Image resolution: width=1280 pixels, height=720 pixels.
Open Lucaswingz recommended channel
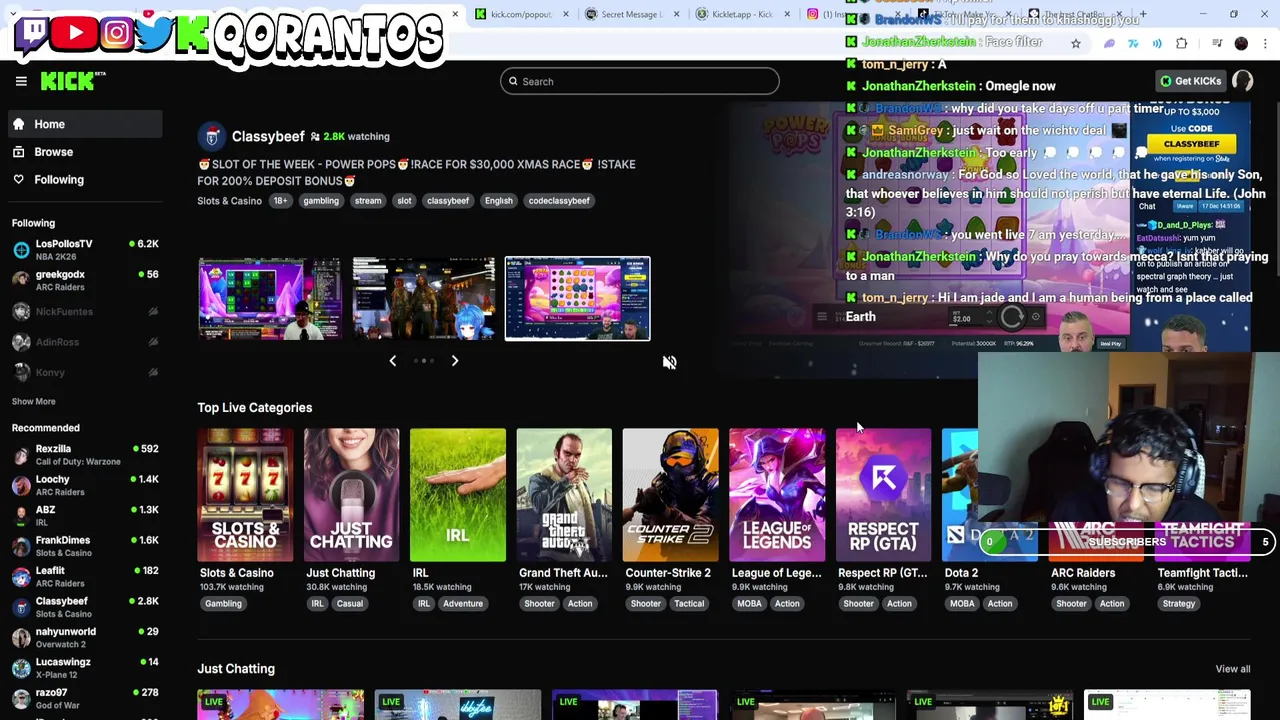point(84,668)
